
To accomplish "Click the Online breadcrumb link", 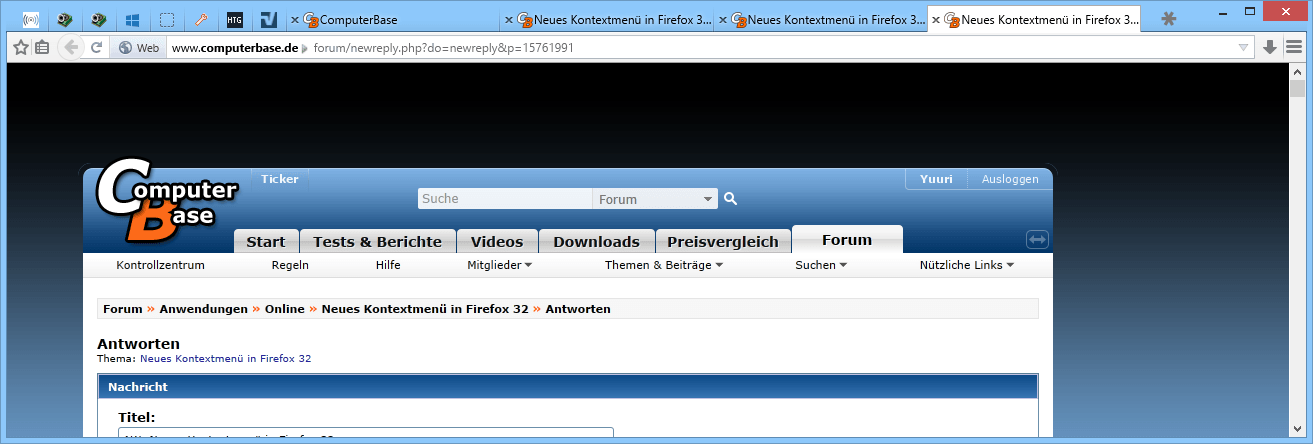I will coord(285,309).
